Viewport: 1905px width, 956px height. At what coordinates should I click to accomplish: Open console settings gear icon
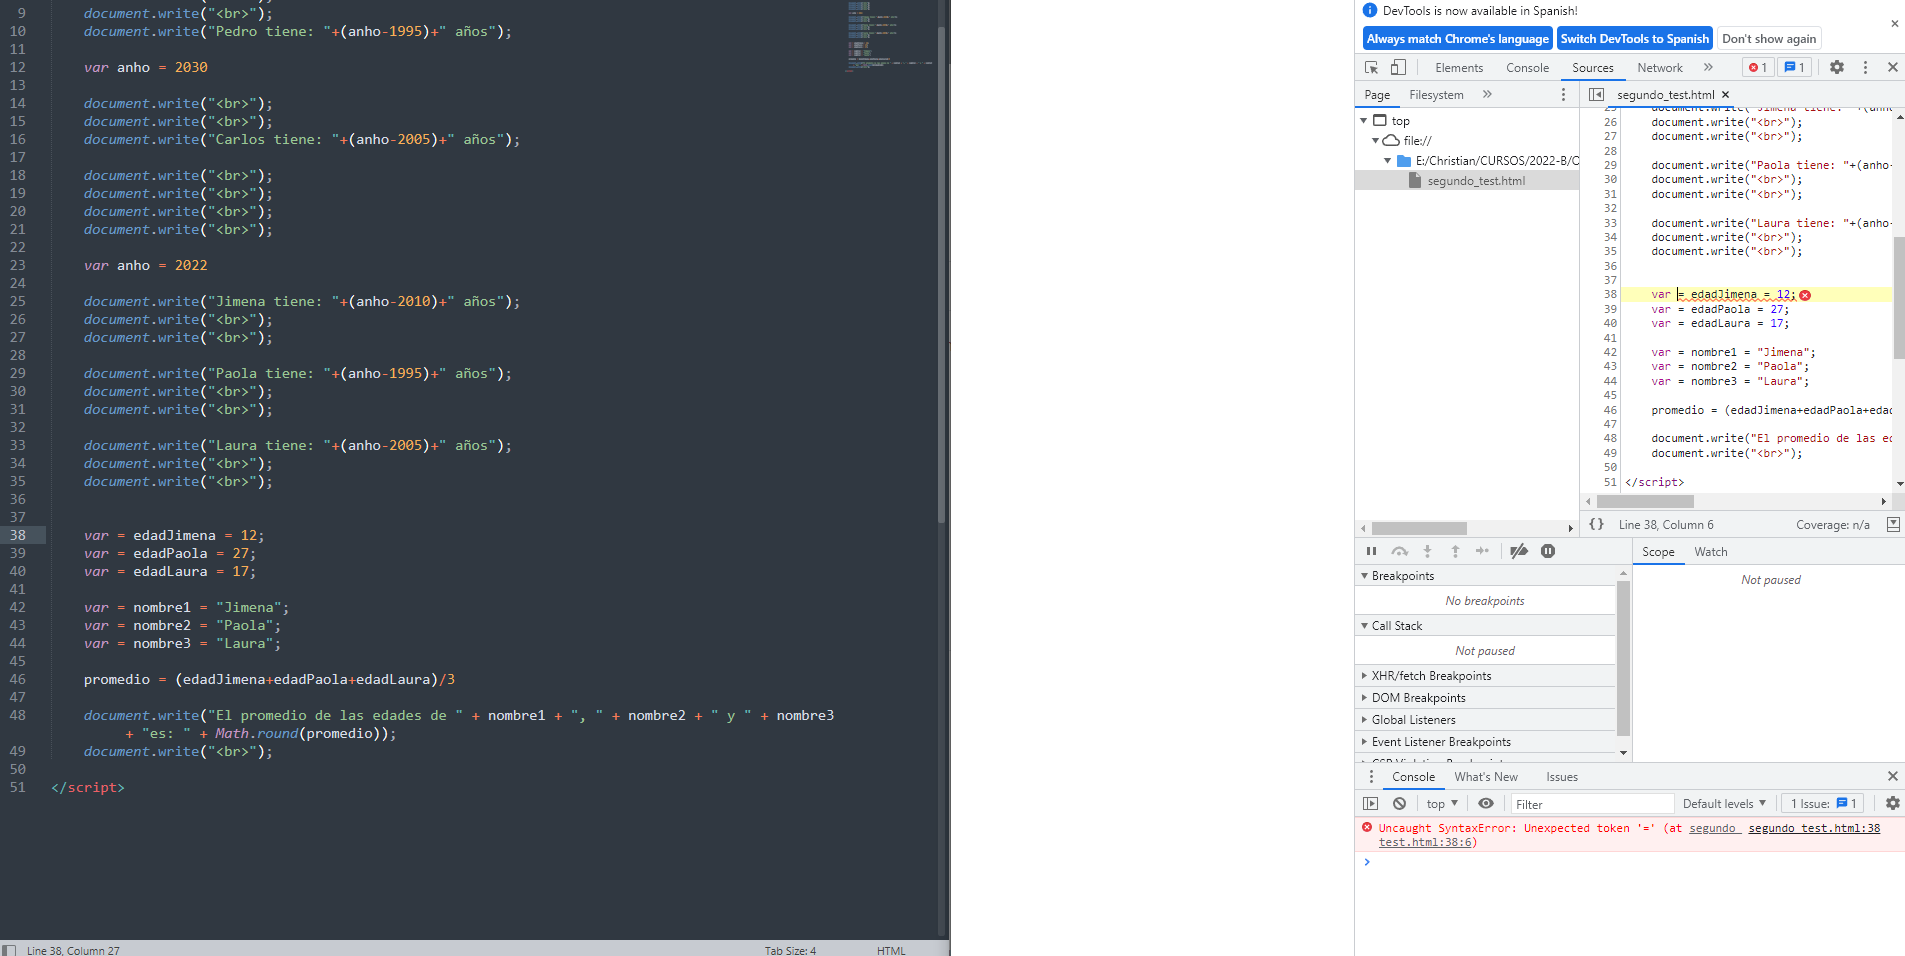1892,803
